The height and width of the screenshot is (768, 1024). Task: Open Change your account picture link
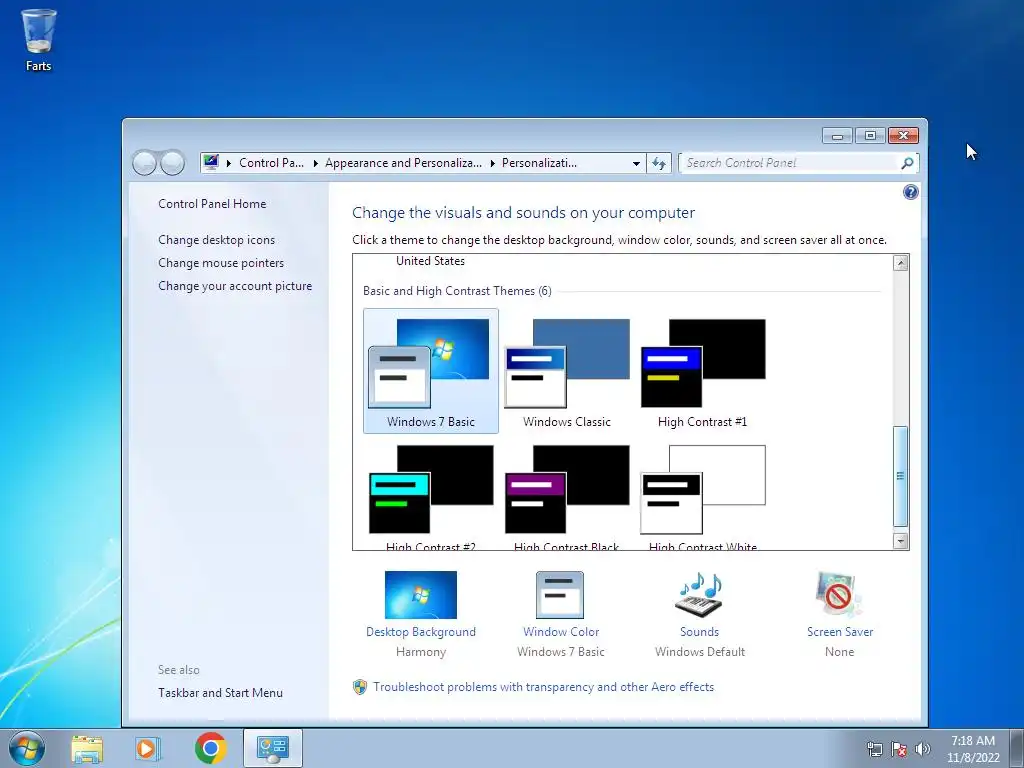(235, 285)
